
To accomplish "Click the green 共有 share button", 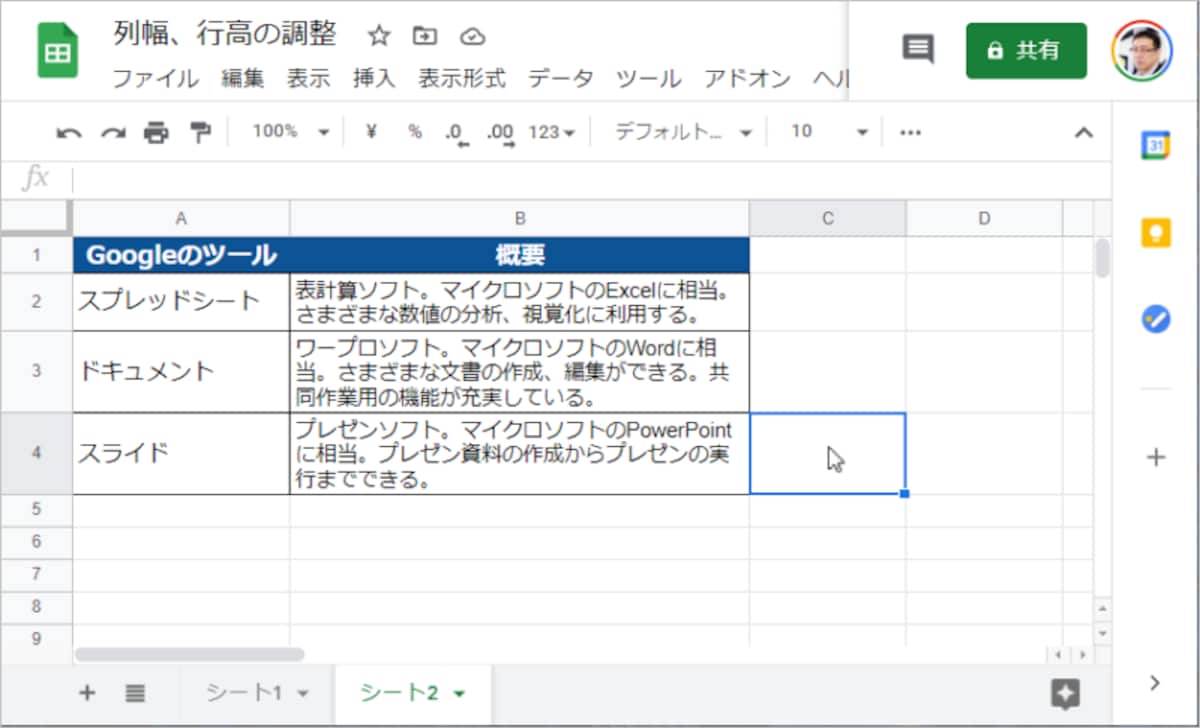I will point(1026,50).
